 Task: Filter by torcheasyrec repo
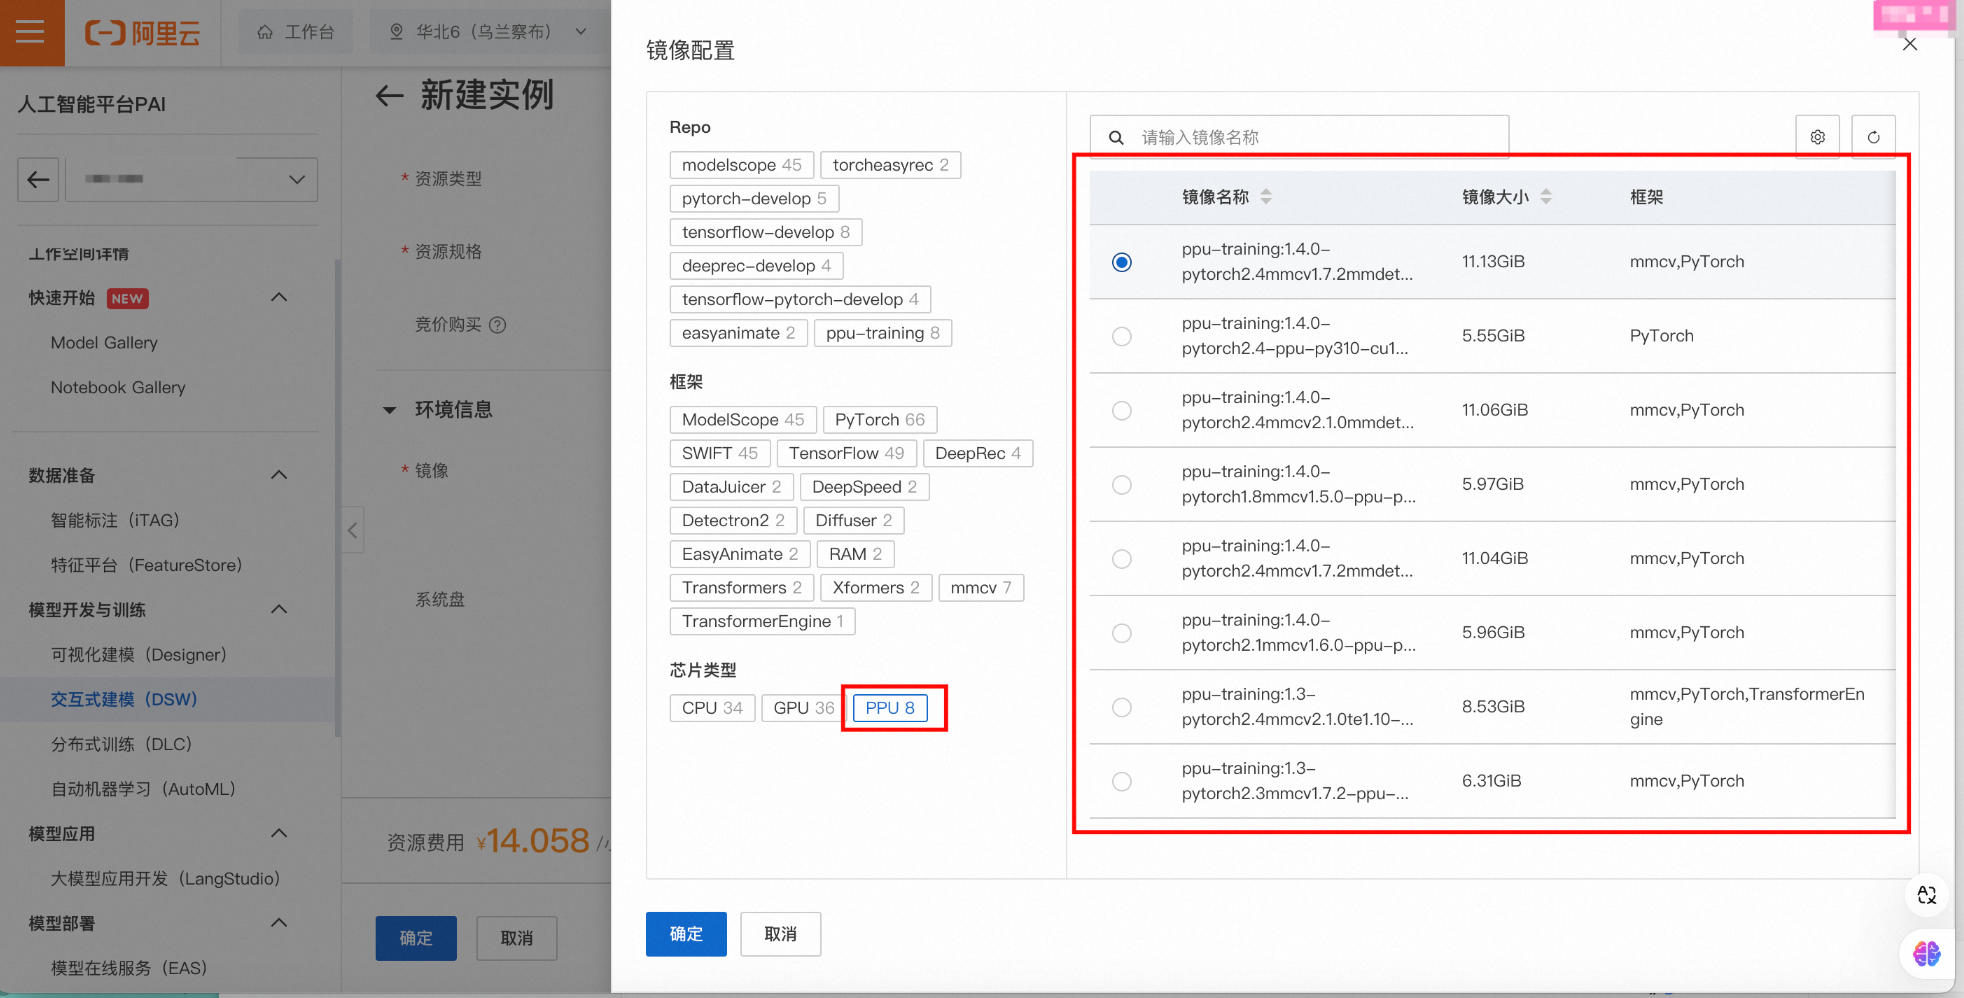890,165
